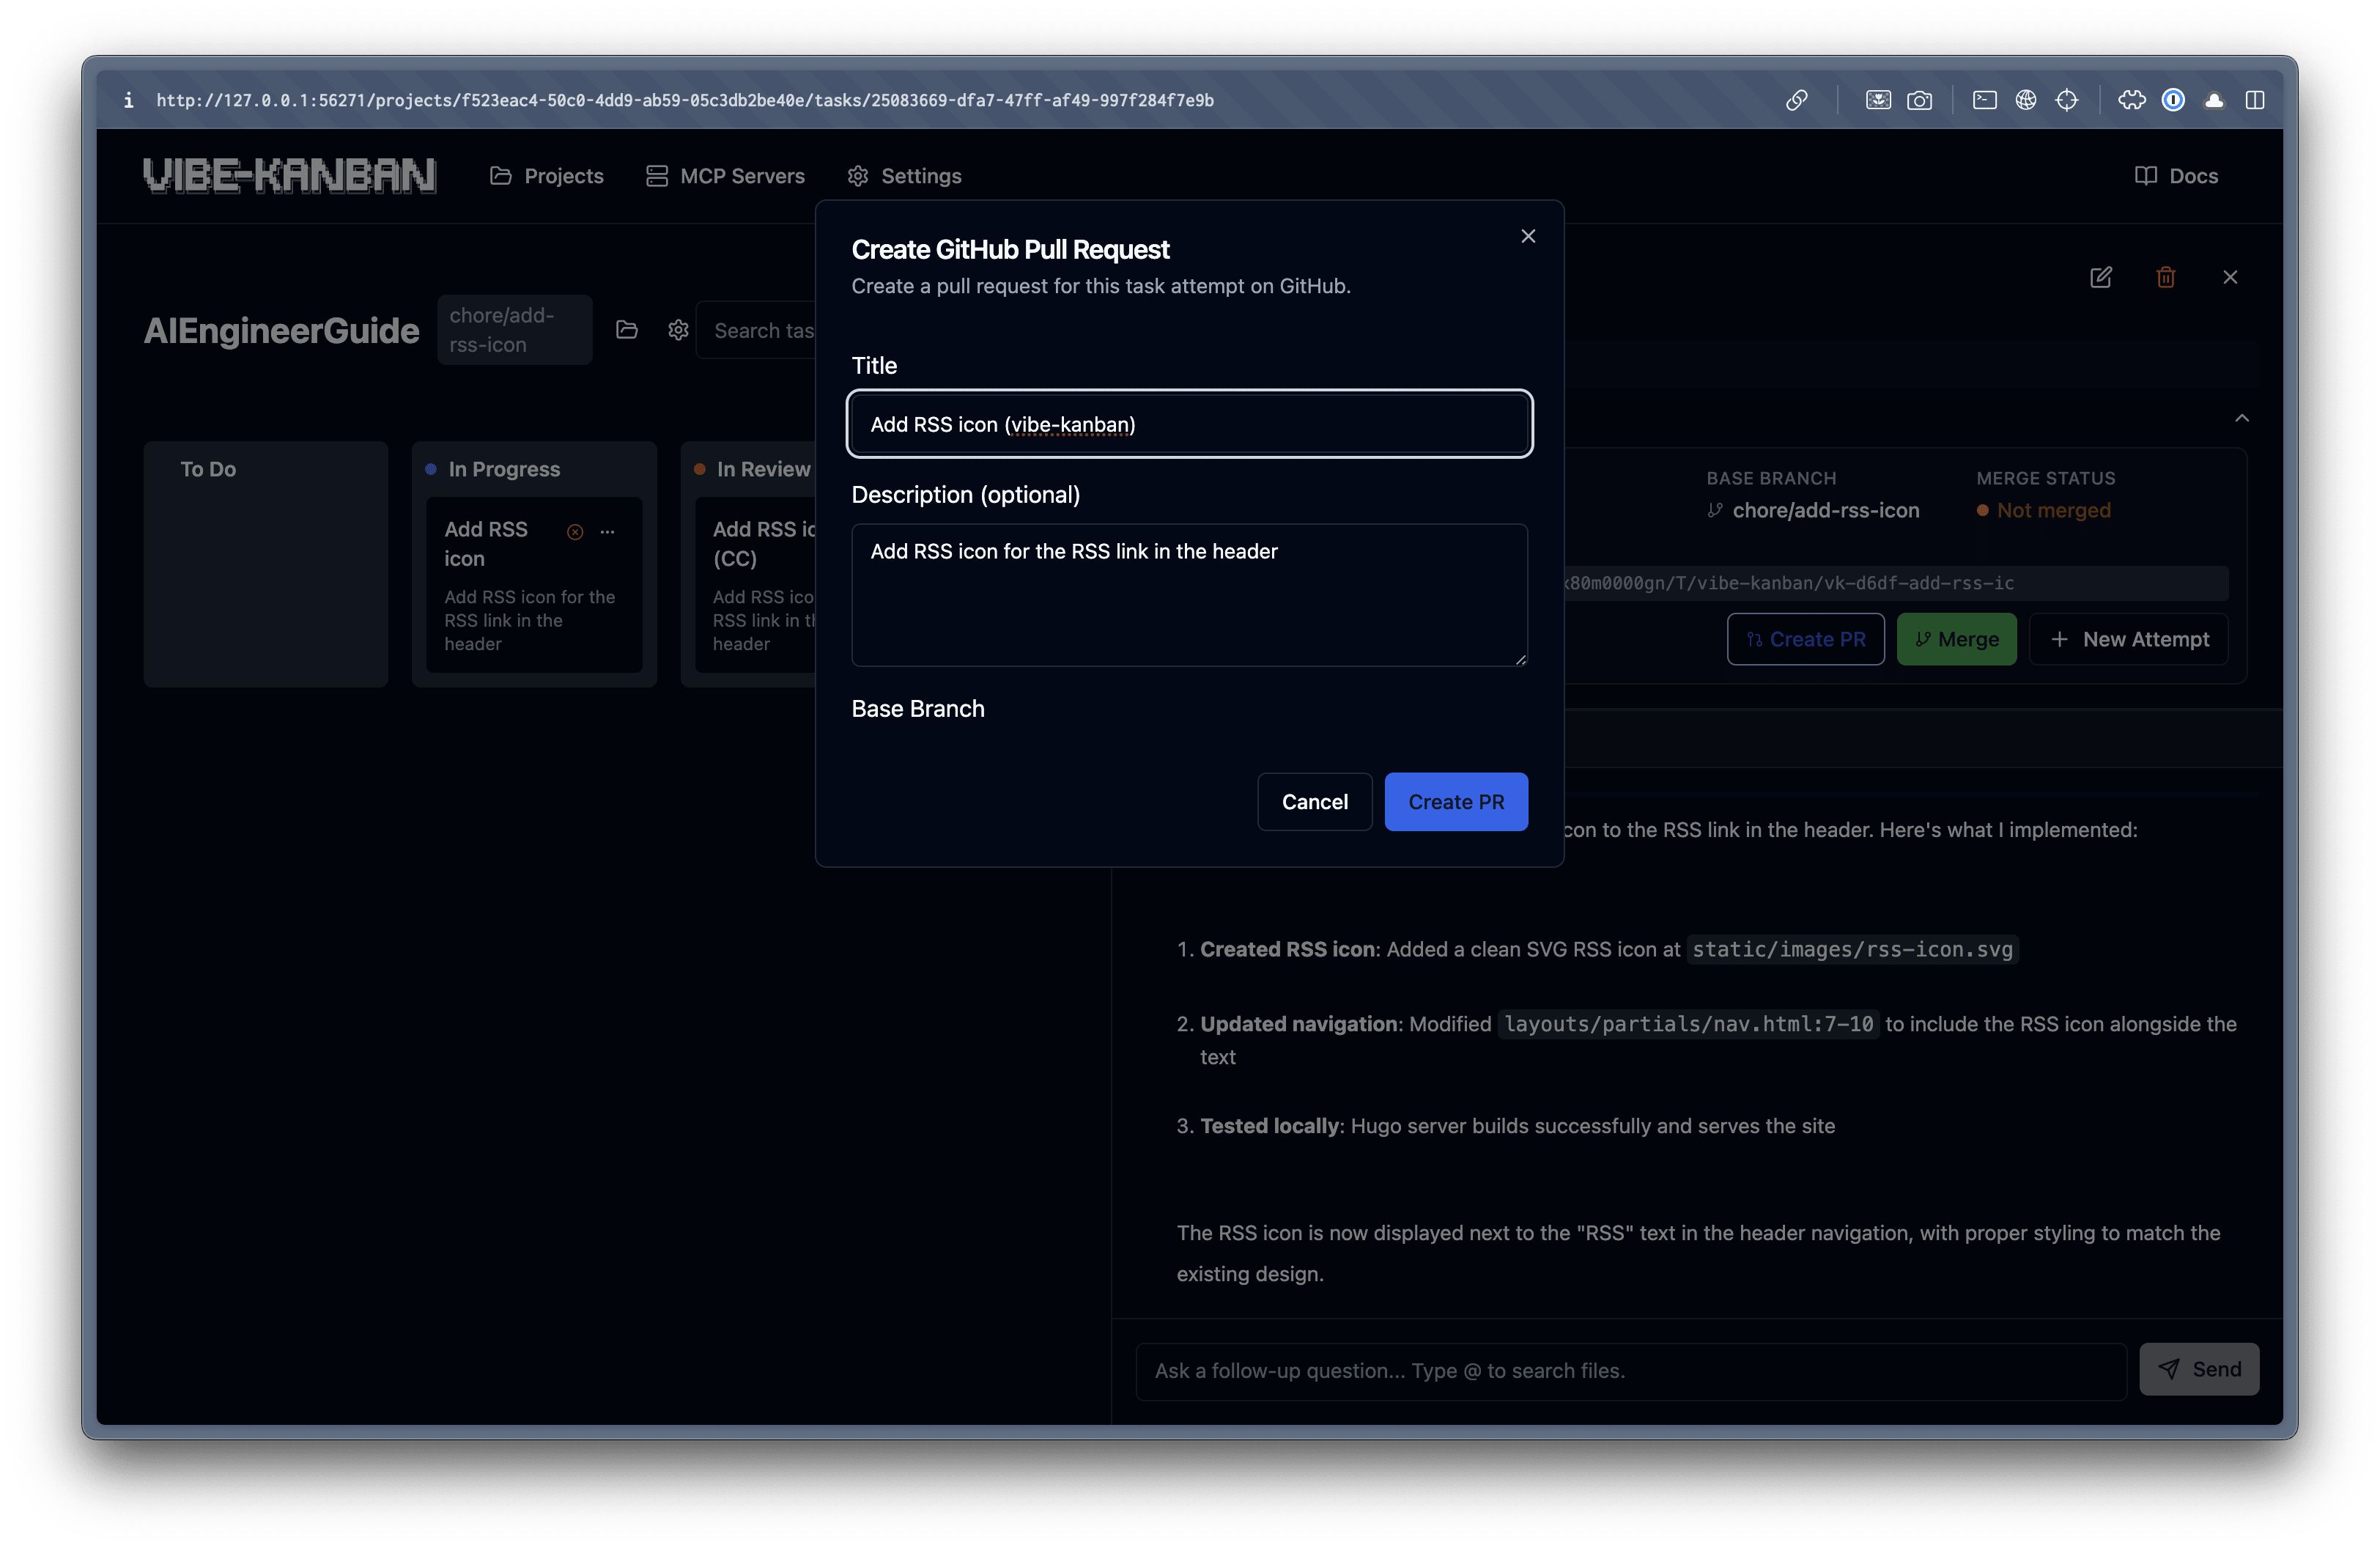Click the VIBE-KANBAN logo
The width and height of the screenshot is (2380, 1548).
point(289,176)
